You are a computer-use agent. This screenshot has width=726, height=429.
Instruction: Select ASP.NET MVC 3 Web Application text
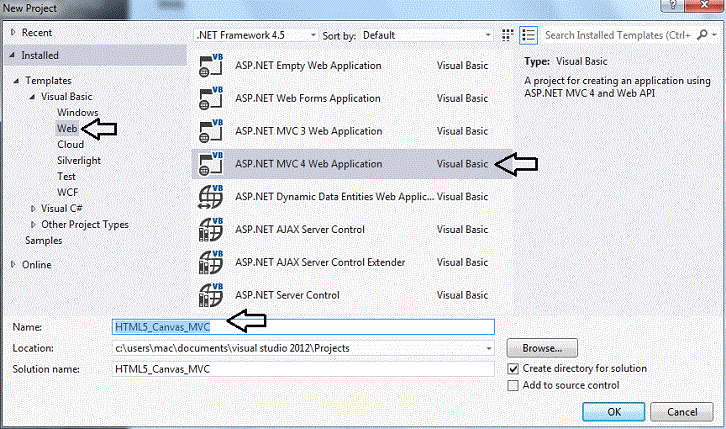pos(308,131)
